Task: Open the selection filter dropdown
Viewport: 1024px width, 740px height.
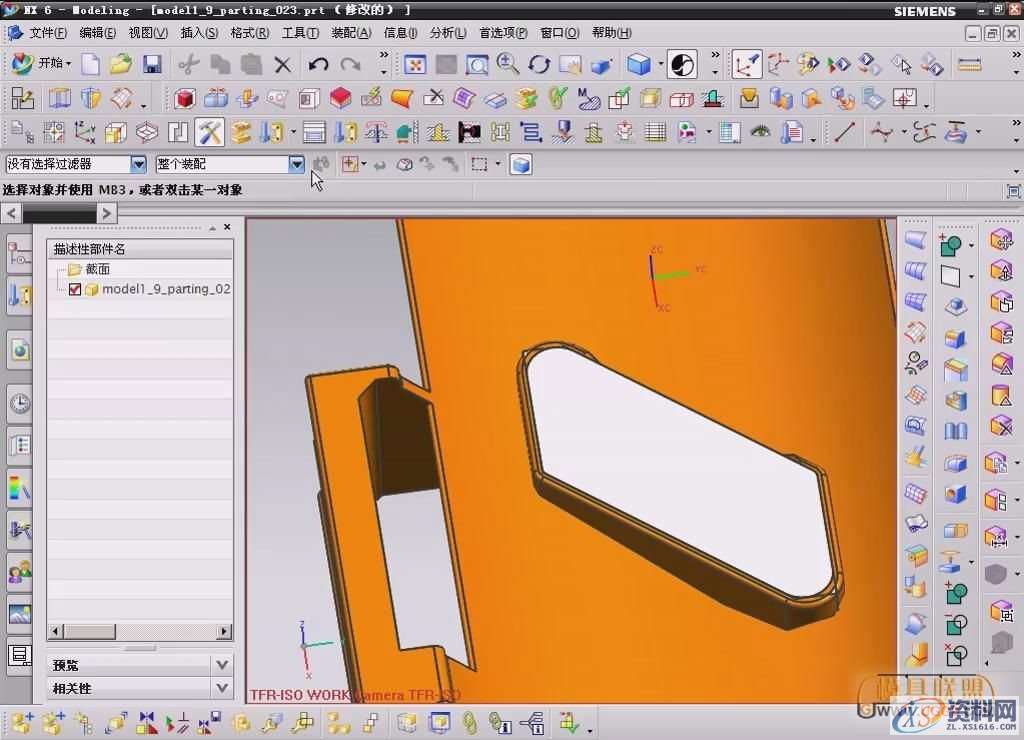Action: [138, 164]
